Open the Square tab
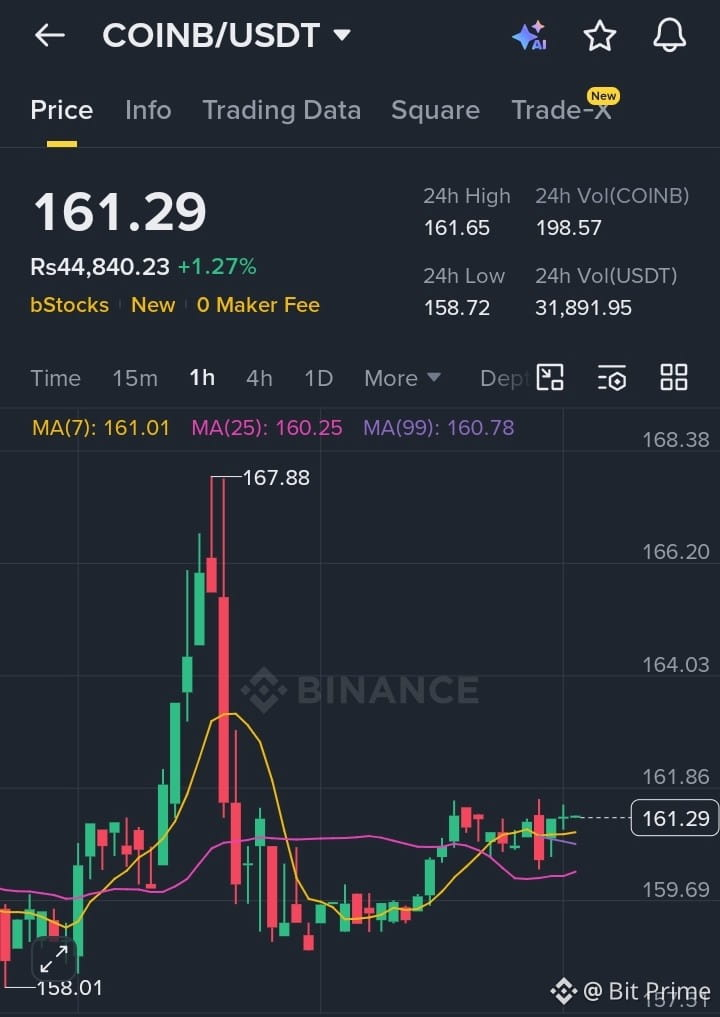This screenshot has width=720, height=1017. coord(435,110)
